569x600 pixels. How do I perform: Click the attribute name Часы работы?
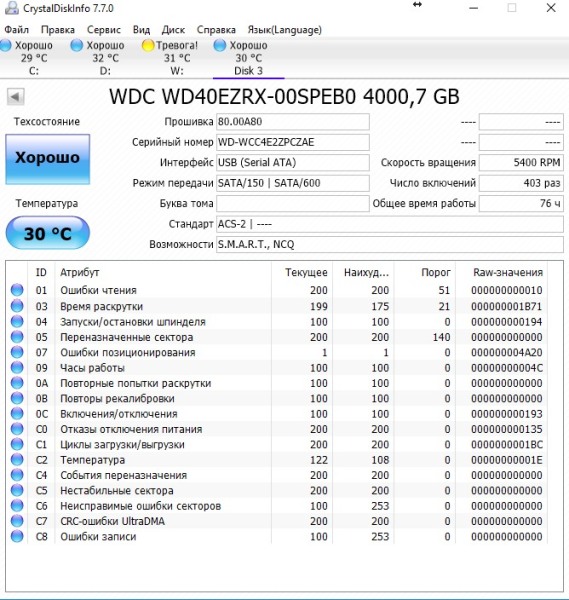coord(93,368)
